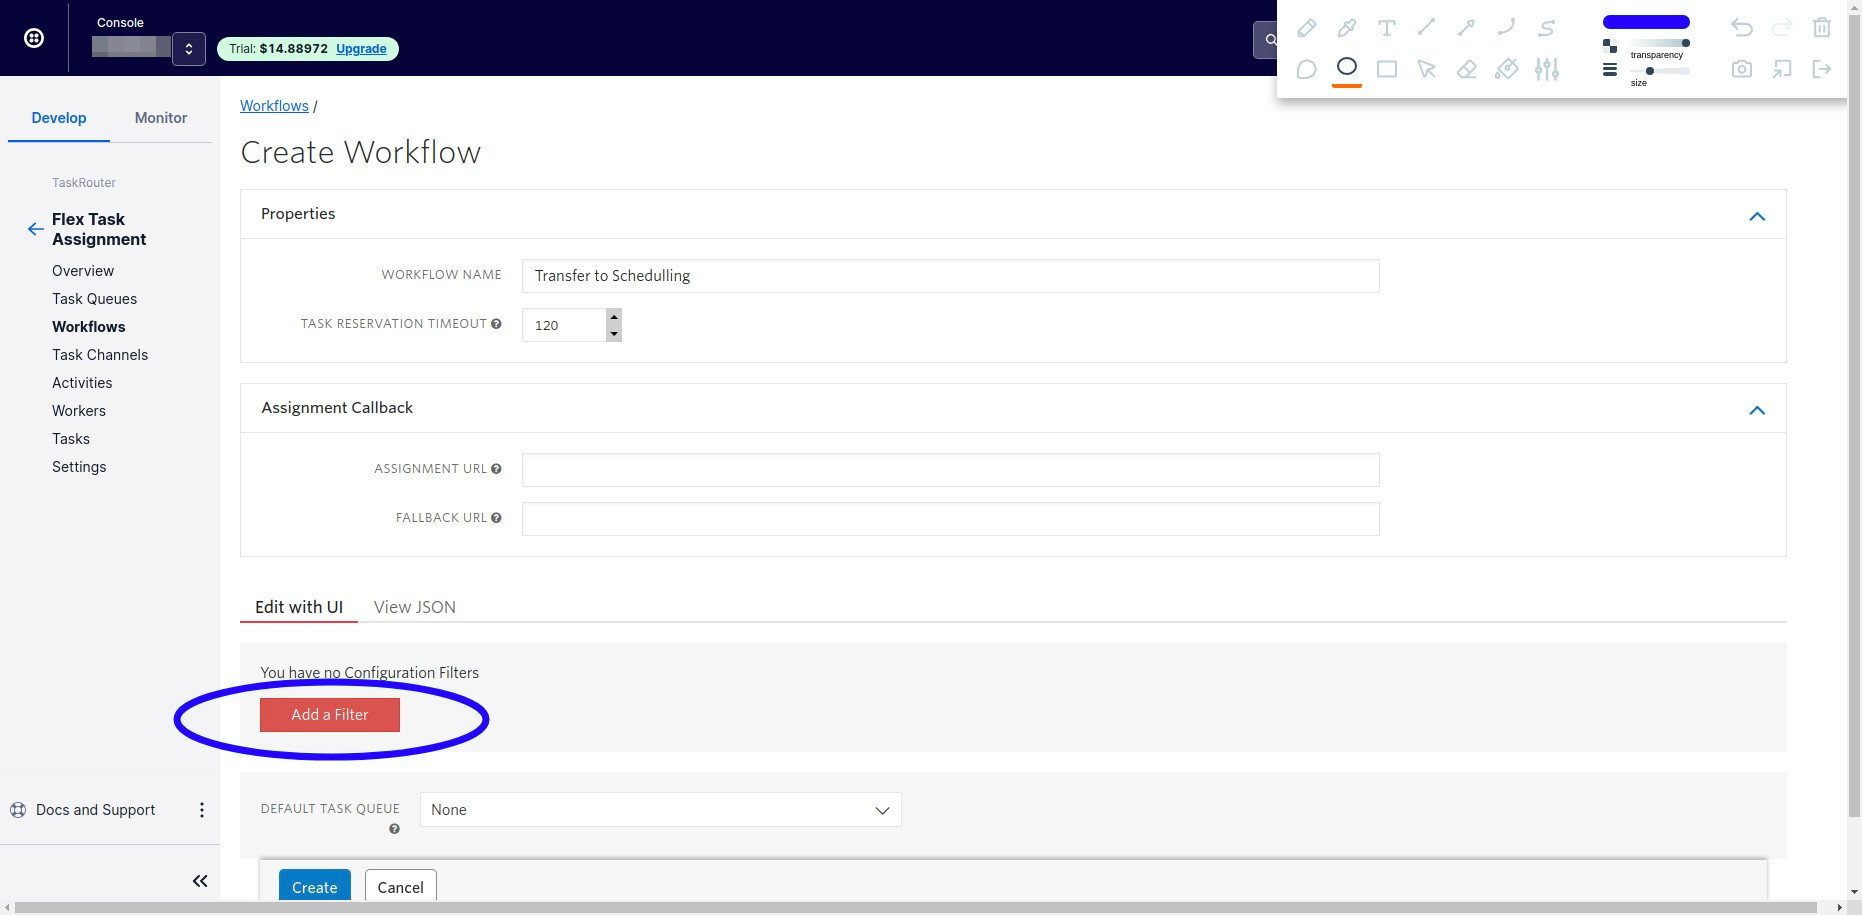The width and height of the screenshot is (1862, 915).
Task: Select the S-shaped freeform curve tool
Action: click(1547, 28)
